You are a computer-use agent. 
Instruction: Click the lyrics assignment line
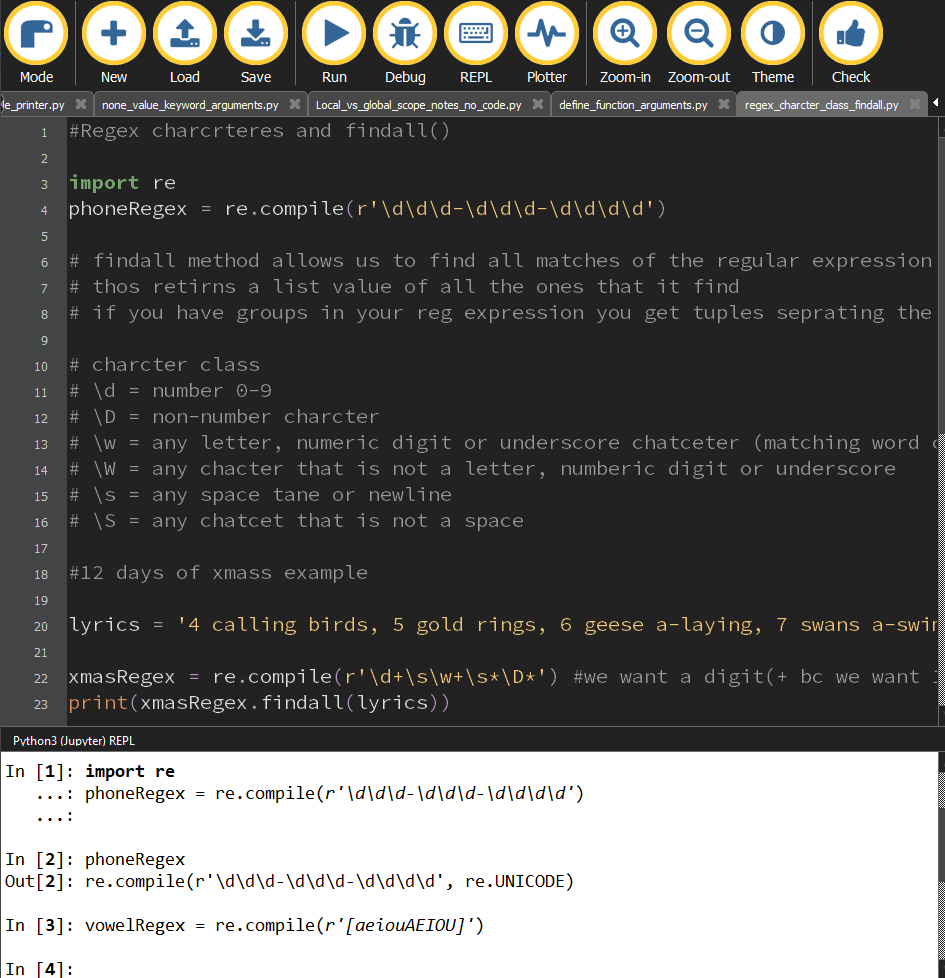[502, 625]
